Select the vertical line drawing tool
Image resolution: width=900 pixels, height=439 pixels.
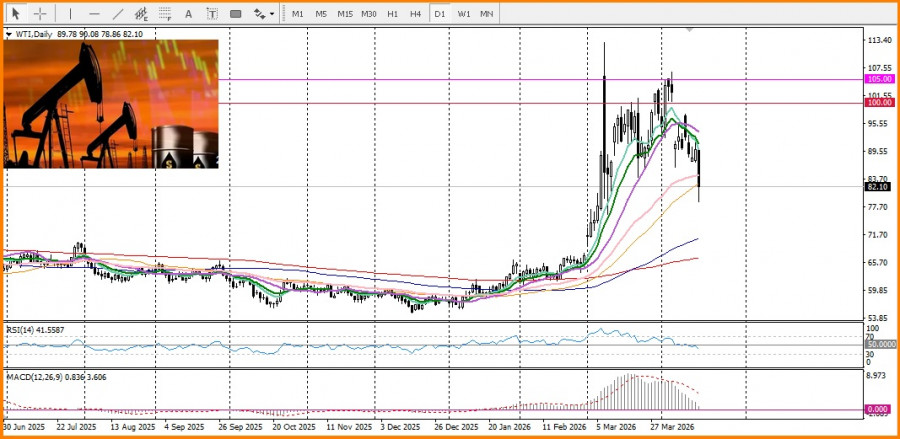click(x=69, y=14)
